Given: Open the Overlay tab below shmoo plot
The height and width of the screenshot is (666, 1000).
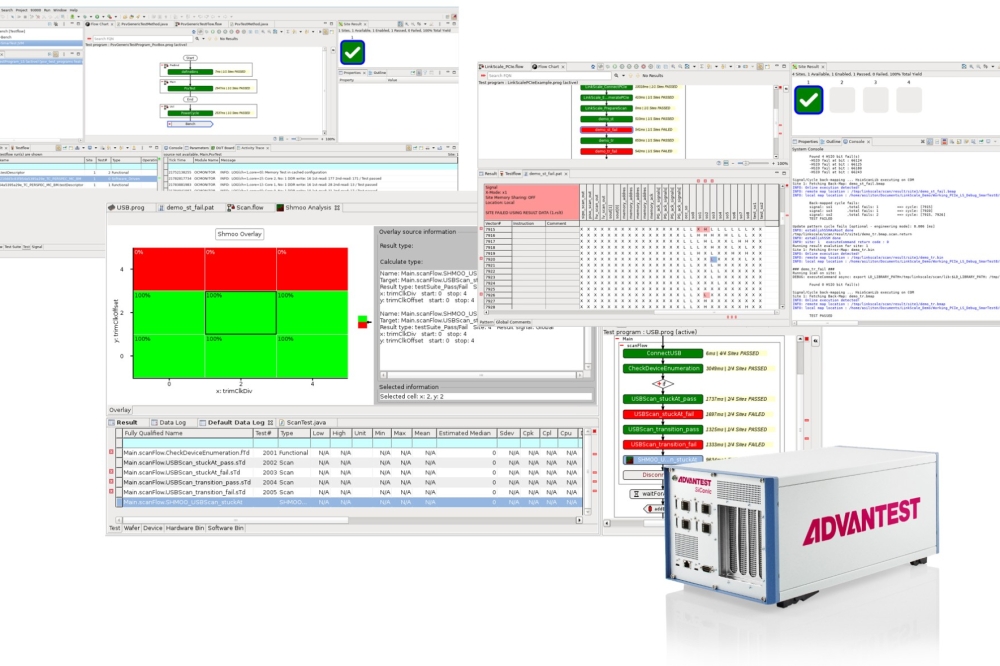Looking at the screenshot, I should (119, 410).
